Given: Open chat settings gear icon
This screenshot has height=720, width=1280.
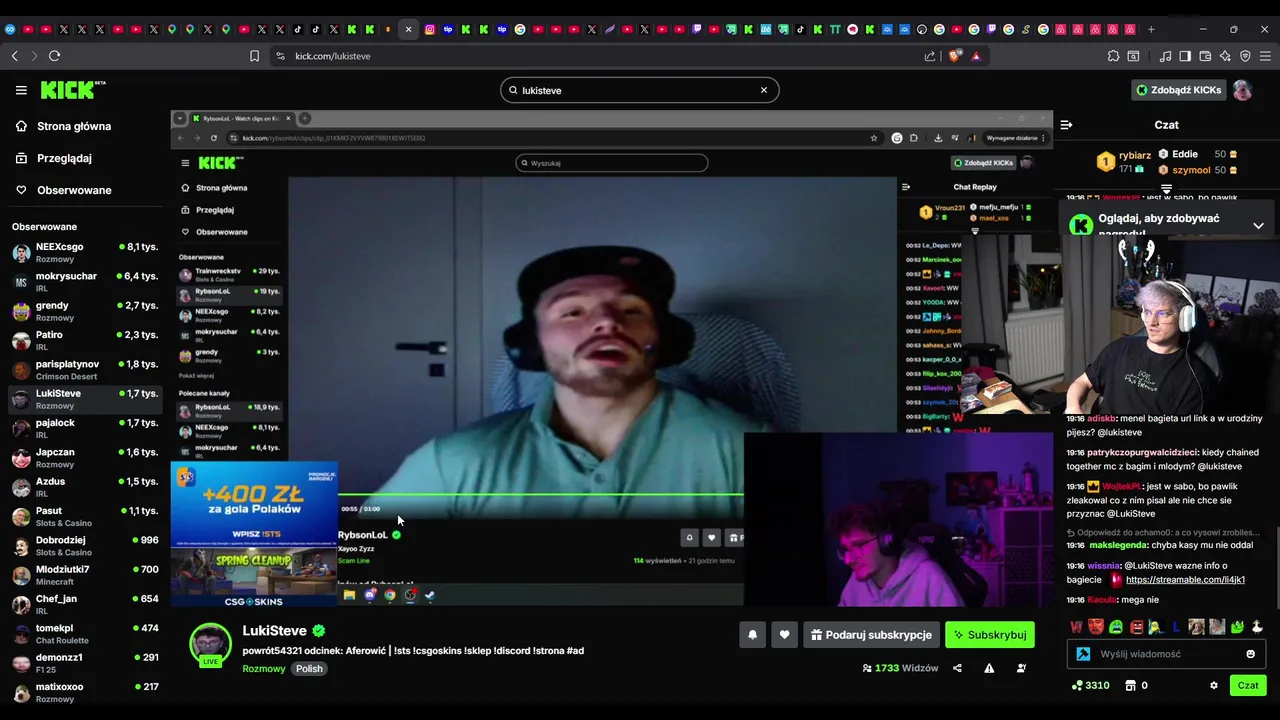Looking at the screenshot, I should coord(1214,686).
